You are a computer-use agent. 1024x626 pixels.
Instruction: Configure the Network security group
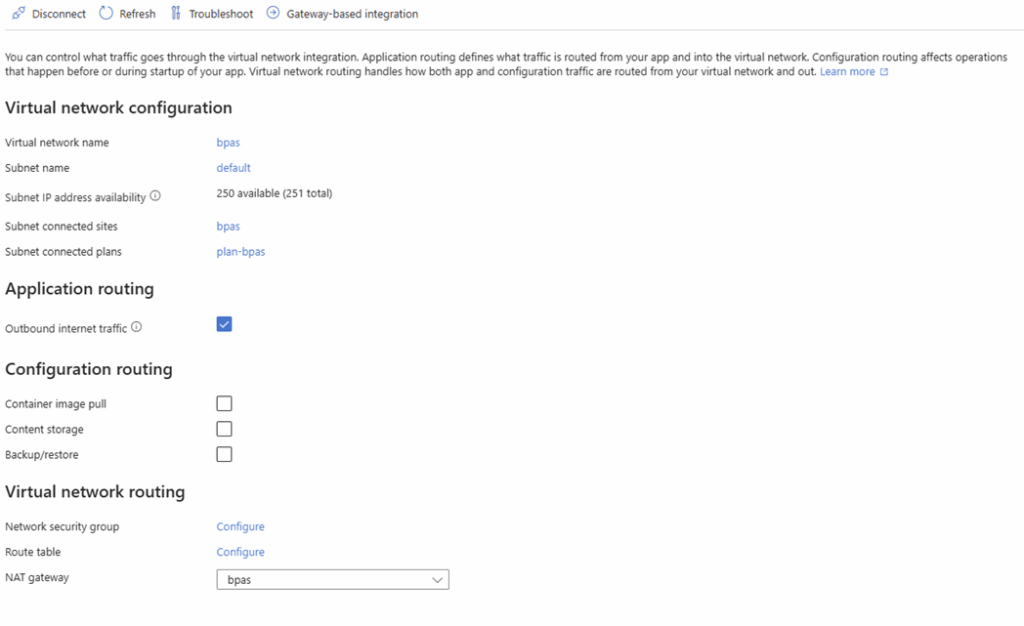[x=240, y=527]
